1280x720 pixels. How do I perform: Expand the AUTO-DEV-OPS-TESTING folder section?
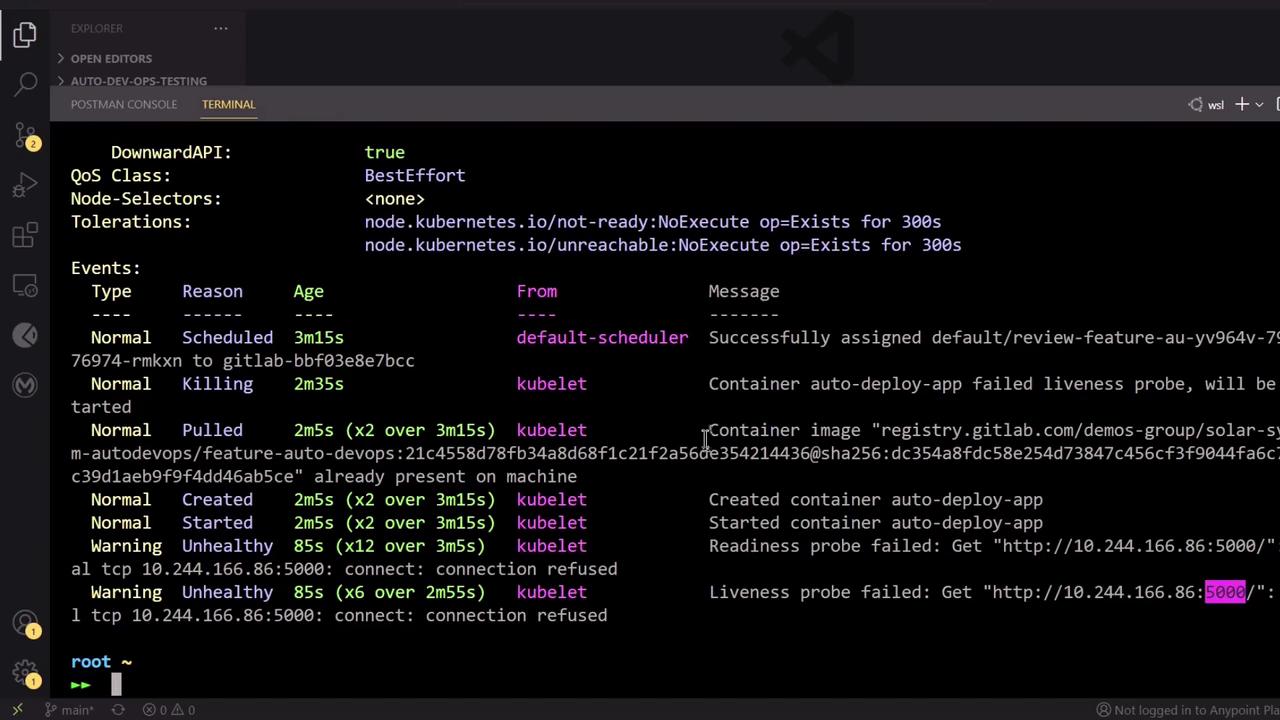[x=132, y=81]
